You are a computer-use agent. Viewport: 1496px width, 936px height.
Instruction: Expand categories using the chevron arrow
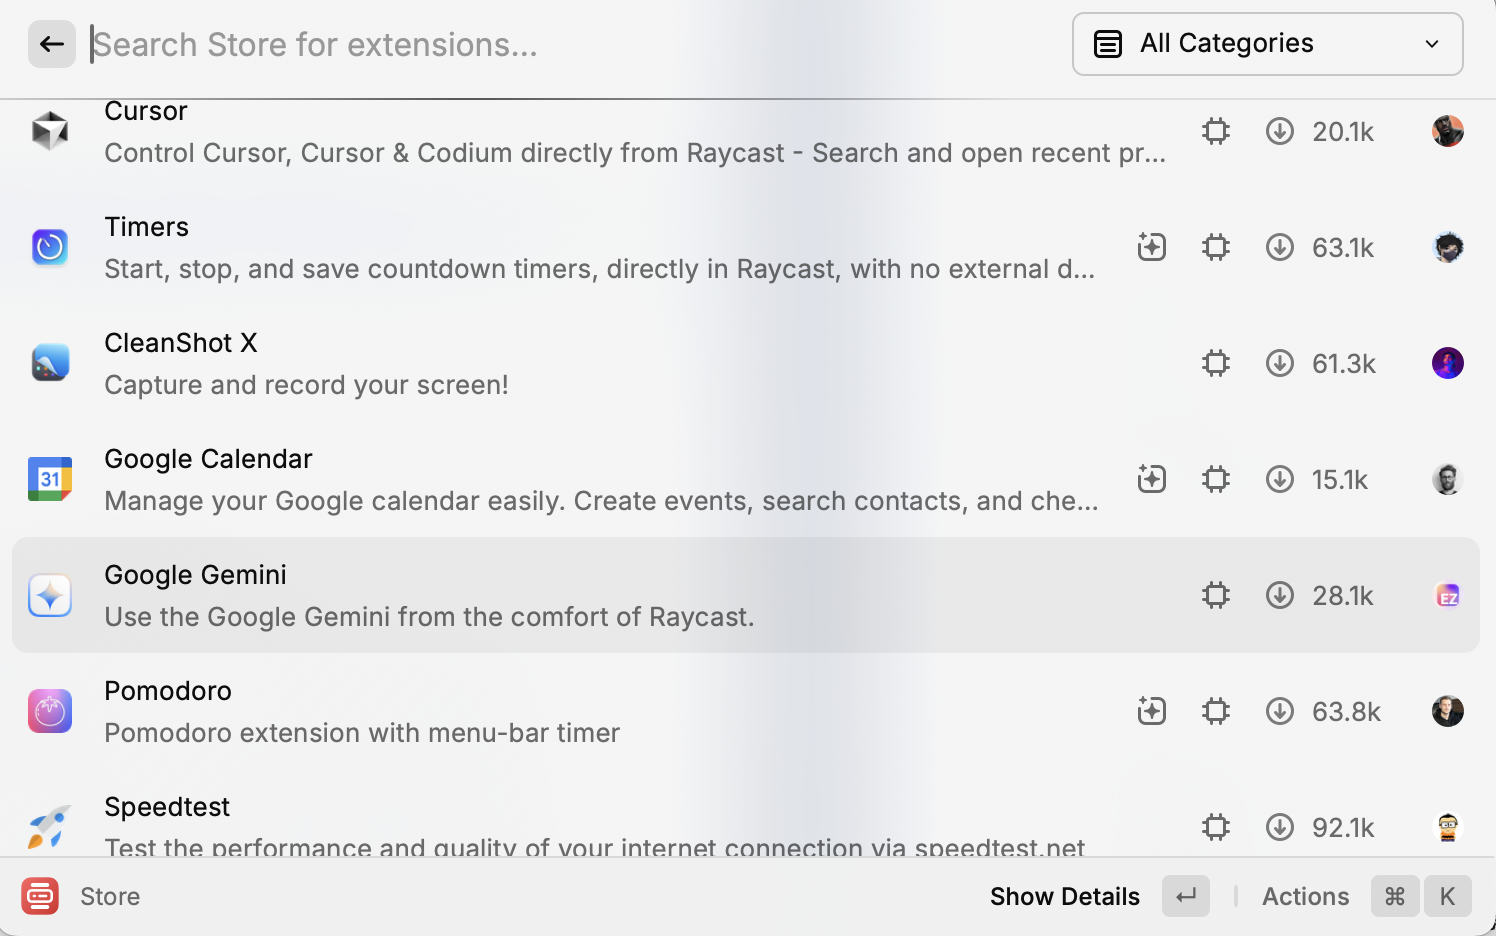click(x=1432, y=44)
